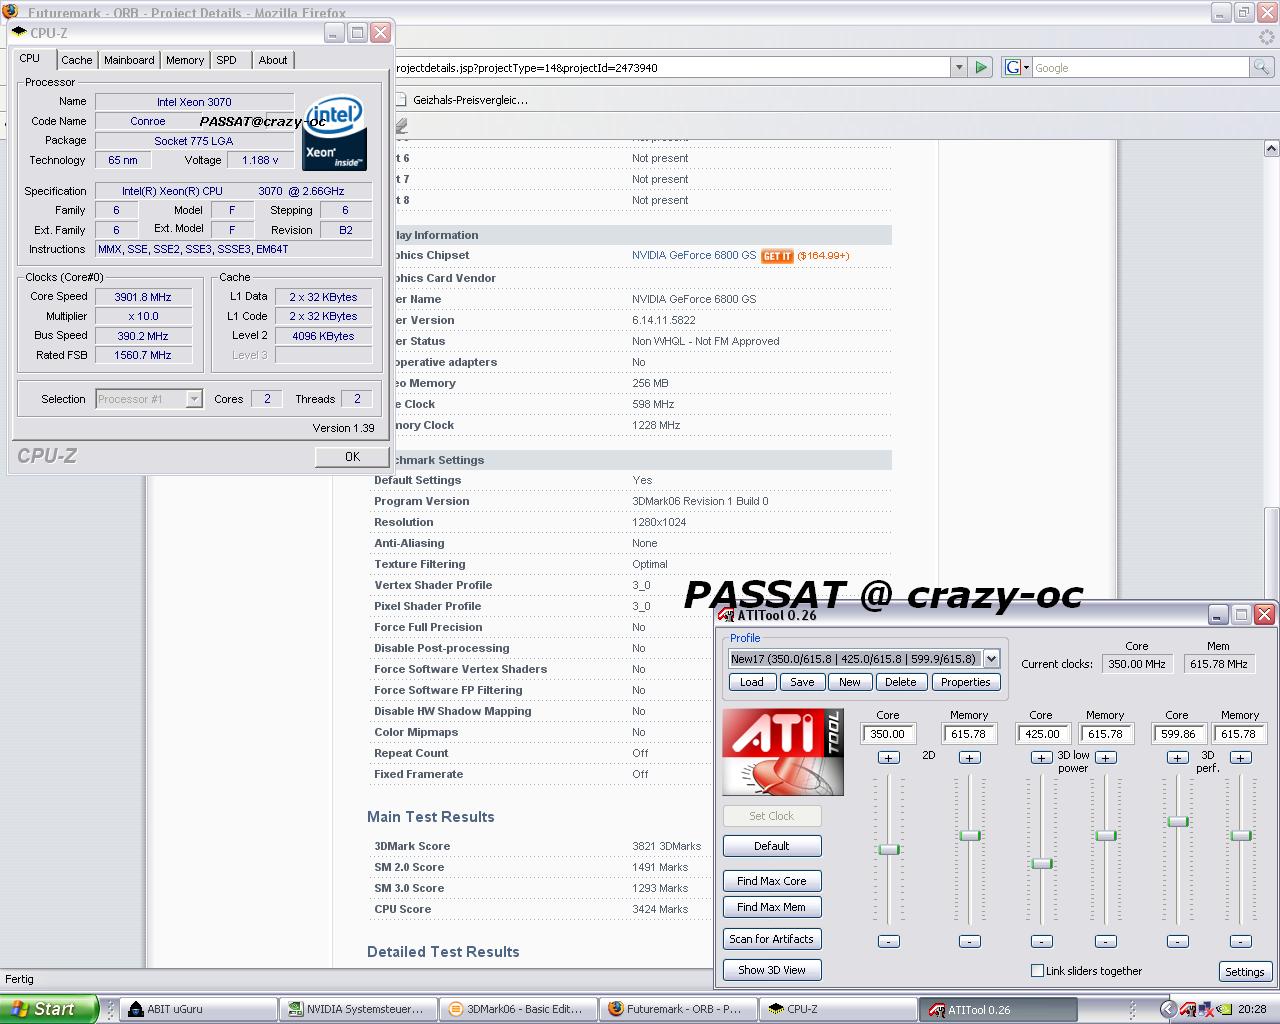
Task: Switch to CPU-Z Memory tab
Action: pos(185,60)
